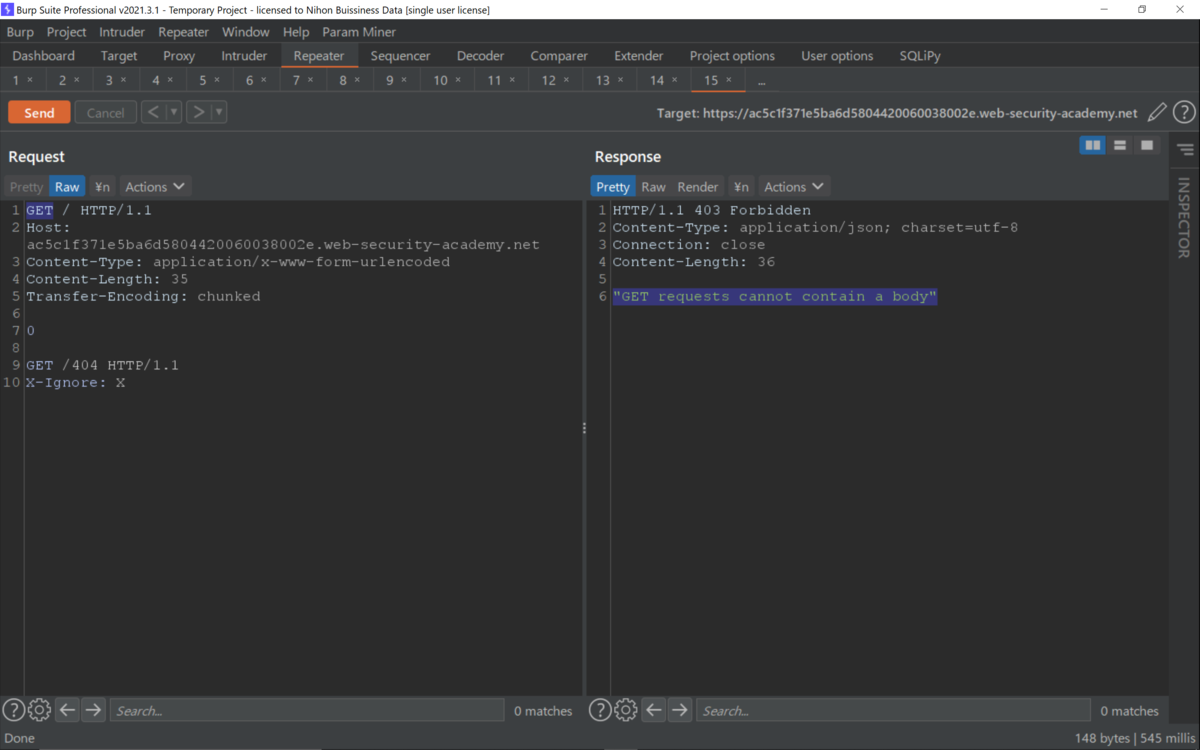Click the edit target pencil icon
Screen dimensions: 1200x750
(1157, 113)
